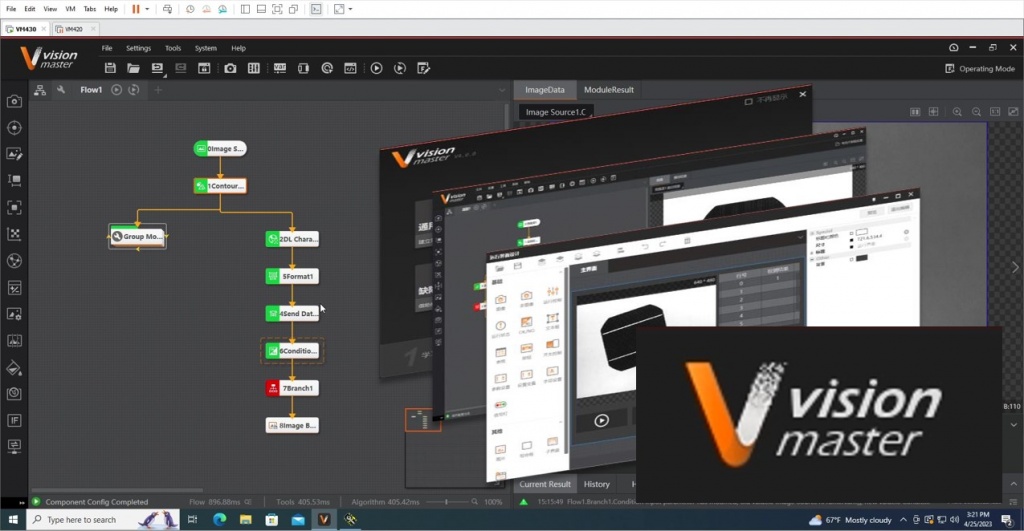Run the solution continuously from top toolbar
This screenshot has width=1024, height=531.
click(x=400, y=68)
